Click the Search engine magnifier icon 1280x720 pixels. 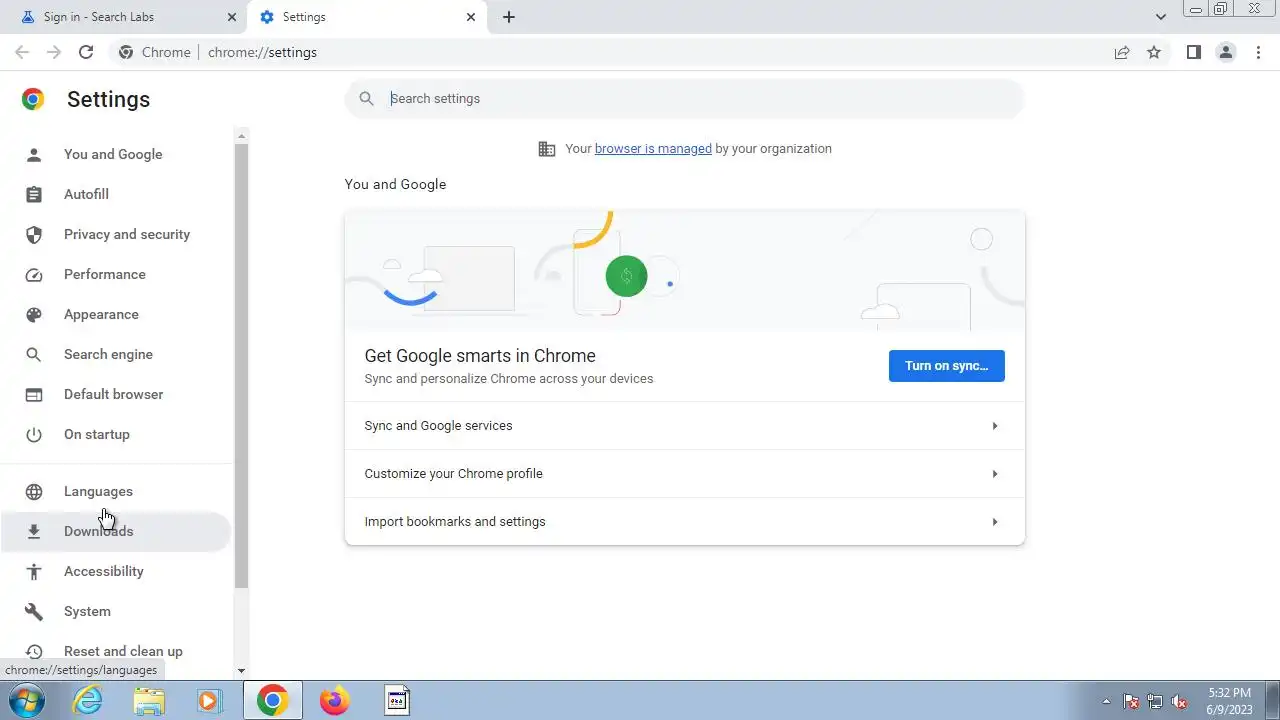tap(34, 354)
